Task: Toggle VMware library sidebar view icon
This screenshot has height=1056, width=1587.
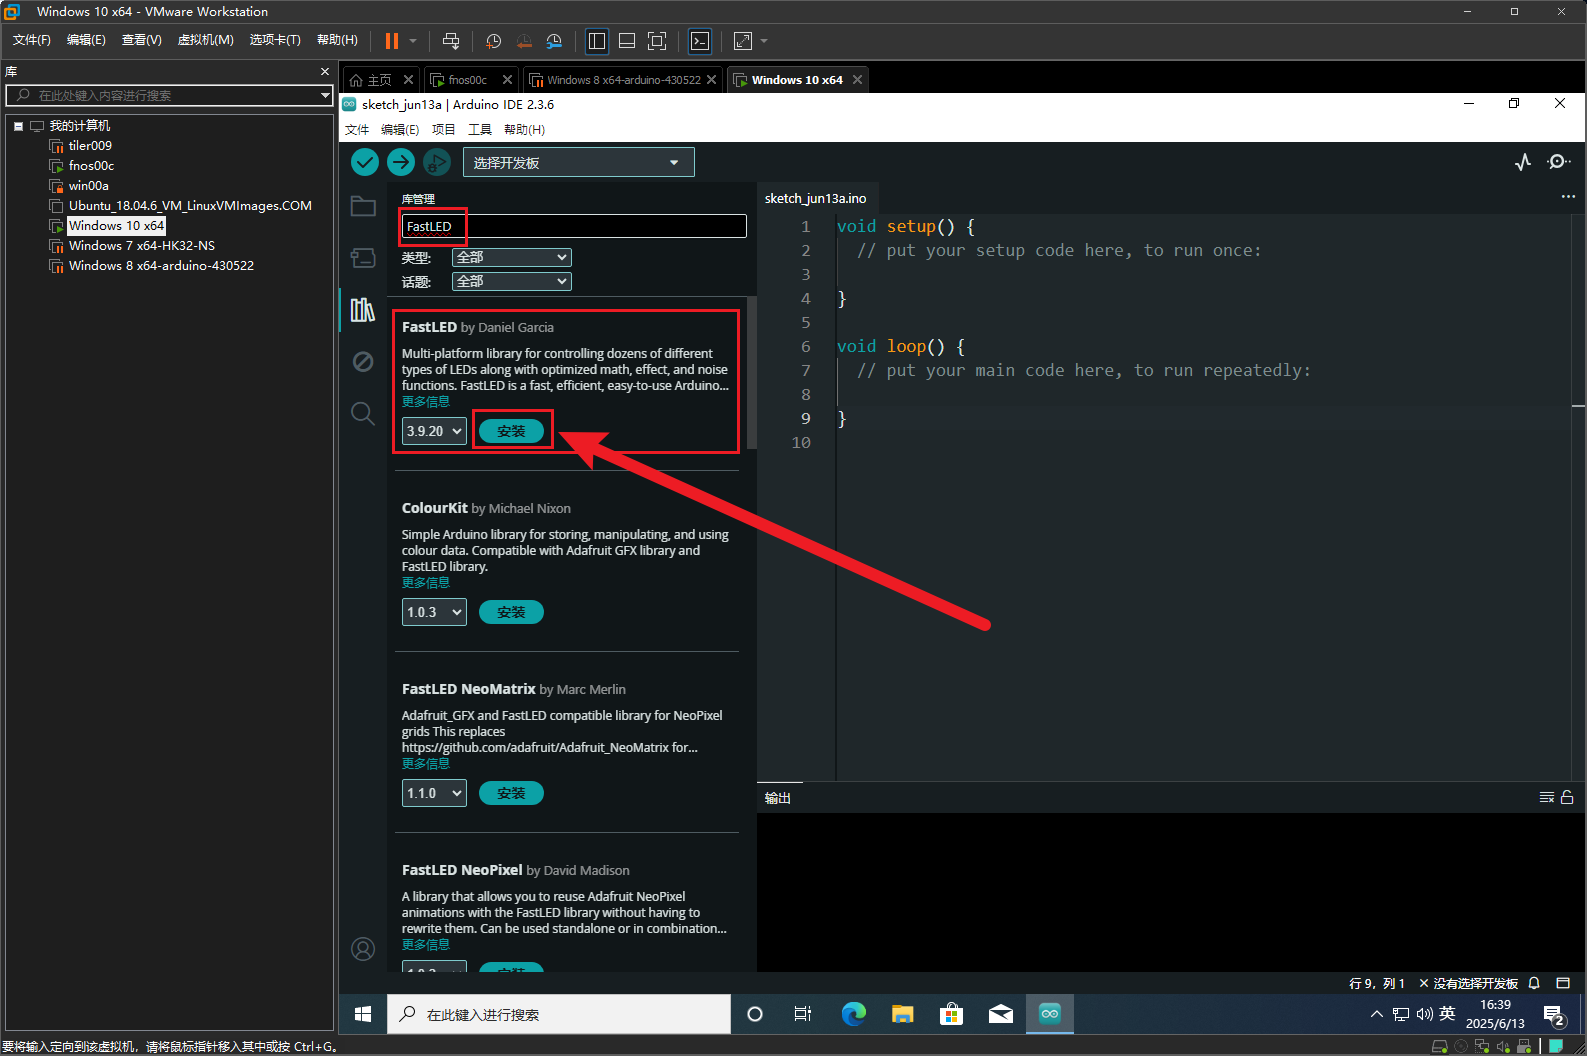Action: point(597,41)
